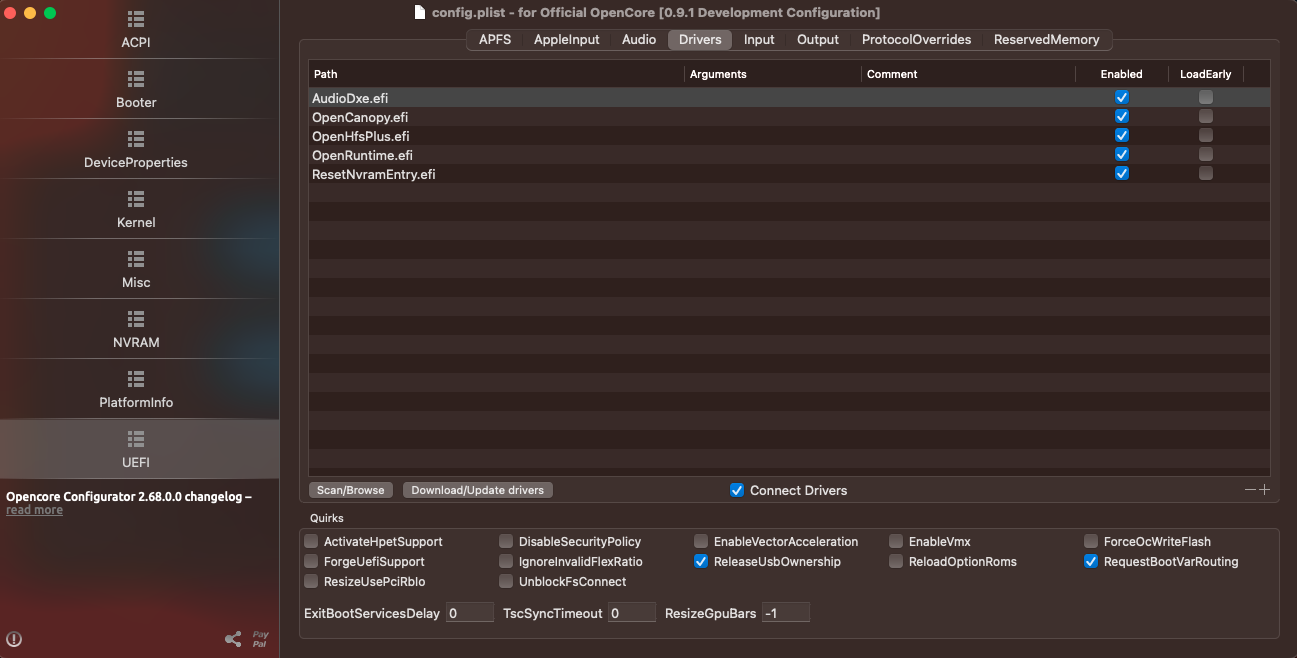Select the Booter sidebar icon
1297x658 pixels.
[136, 78]
